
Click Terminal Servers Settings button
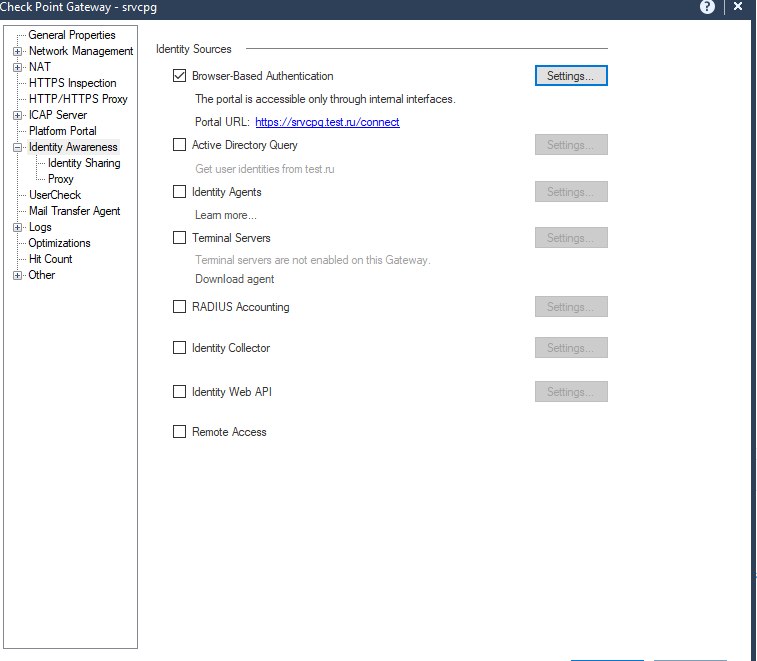point(571,238)
